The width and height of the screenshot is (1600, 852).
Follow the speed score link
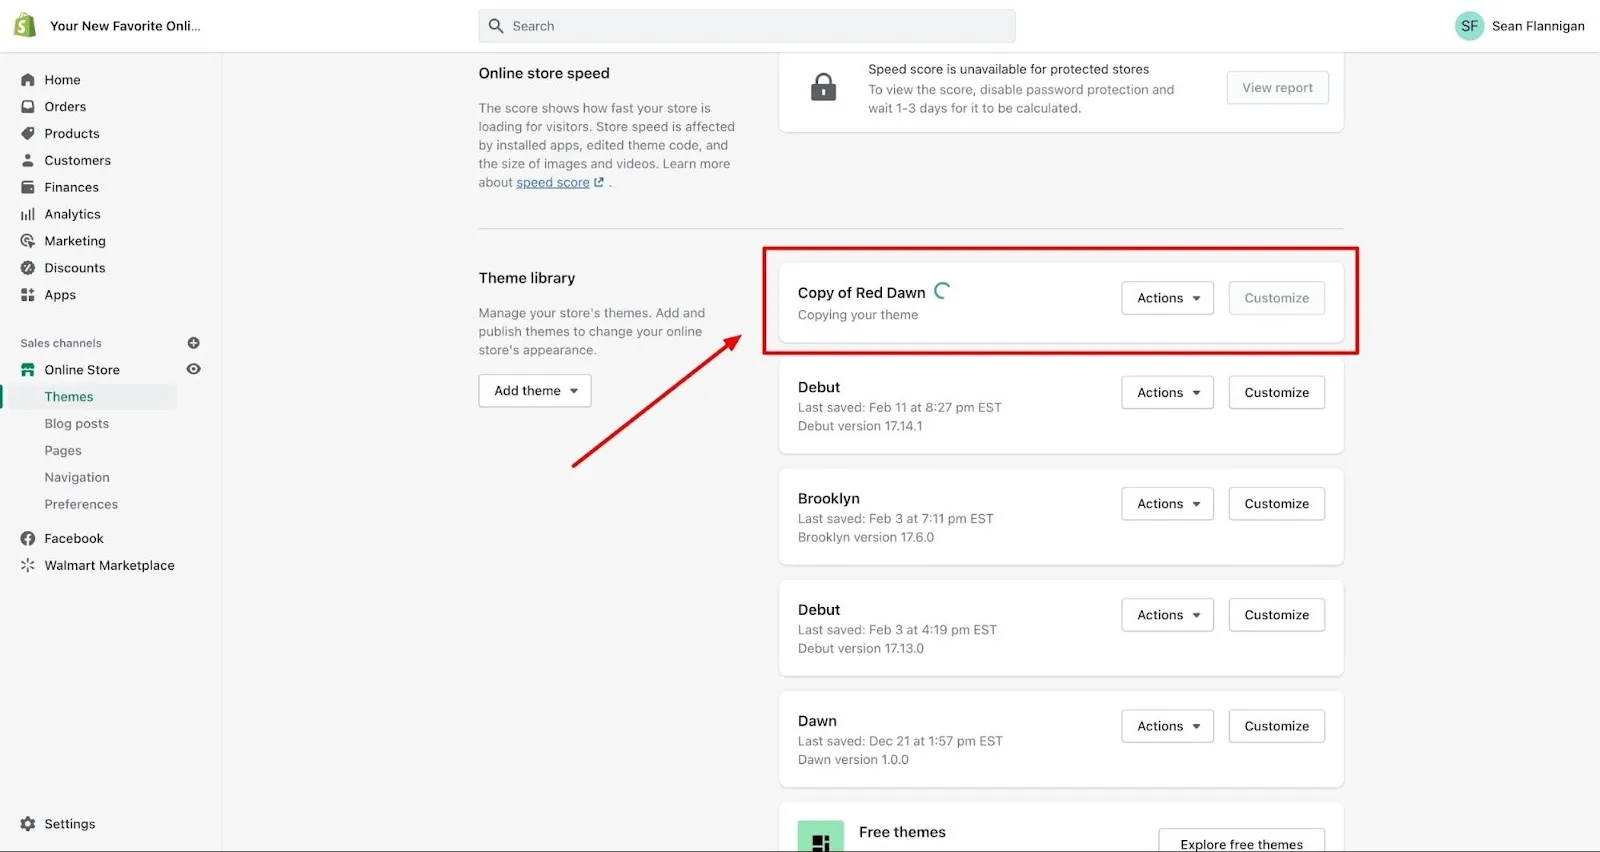coord(553,183)
